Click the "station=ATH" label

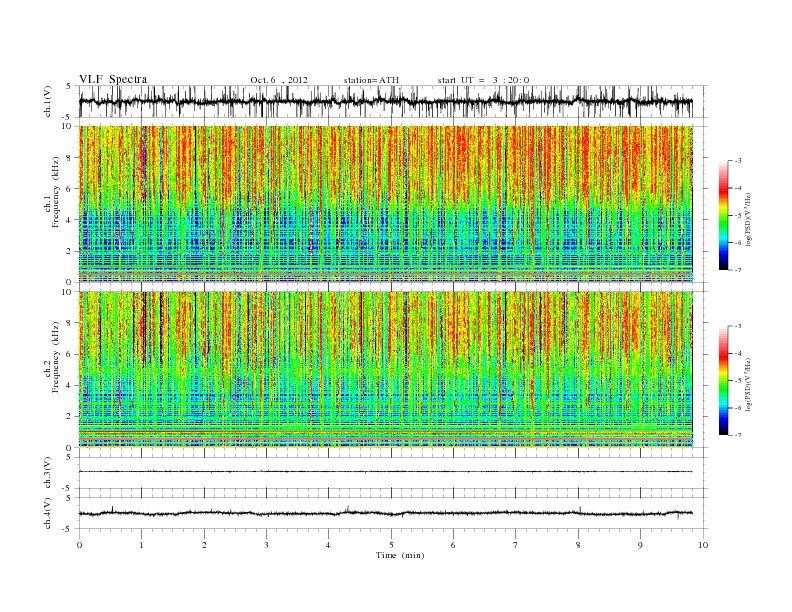point(371,80)
